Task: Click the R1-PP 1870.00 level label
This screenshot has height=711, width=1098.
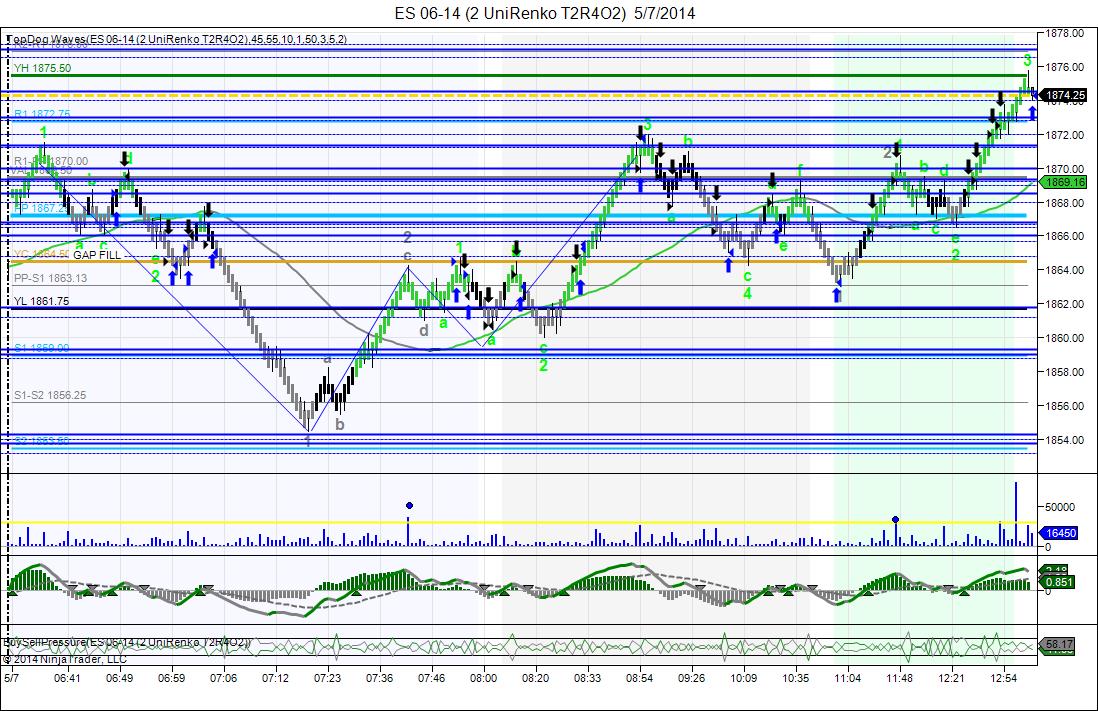Action: (x=51, y=160)
